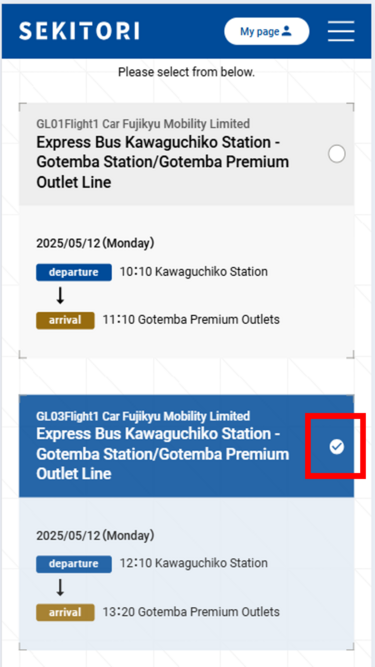Click the 11:10 arrival badge
This screenshot has width=375, height=667.
tap(65, 320)
